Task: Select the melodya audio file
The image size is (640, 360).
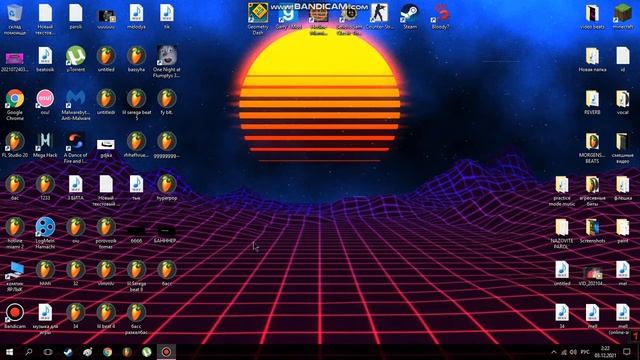Action: tap(136, 16)
